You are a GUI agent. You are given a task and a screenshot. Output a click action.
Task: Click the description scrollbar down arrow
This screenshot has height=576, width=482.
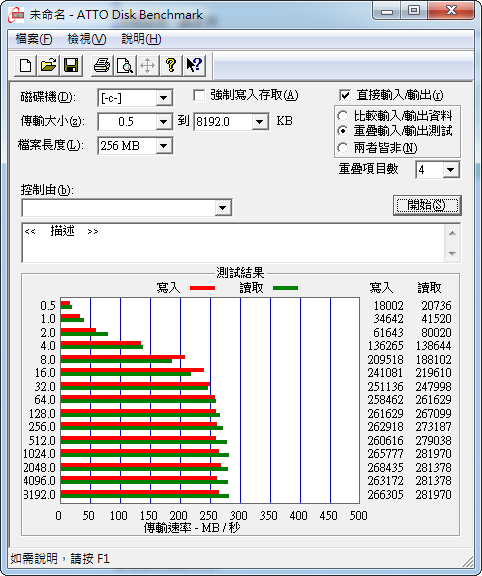pos(453,253)
